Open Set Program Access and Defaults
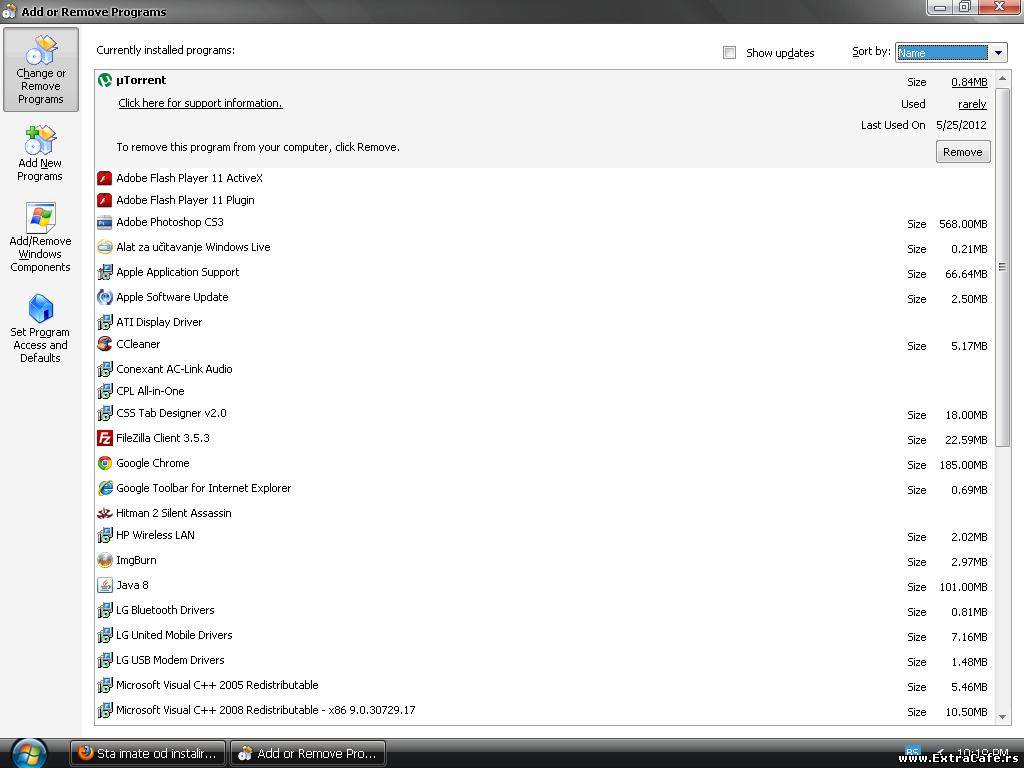Image resolution: width=1024 pixels, height=768 pixels. click(x=40, y=328)
